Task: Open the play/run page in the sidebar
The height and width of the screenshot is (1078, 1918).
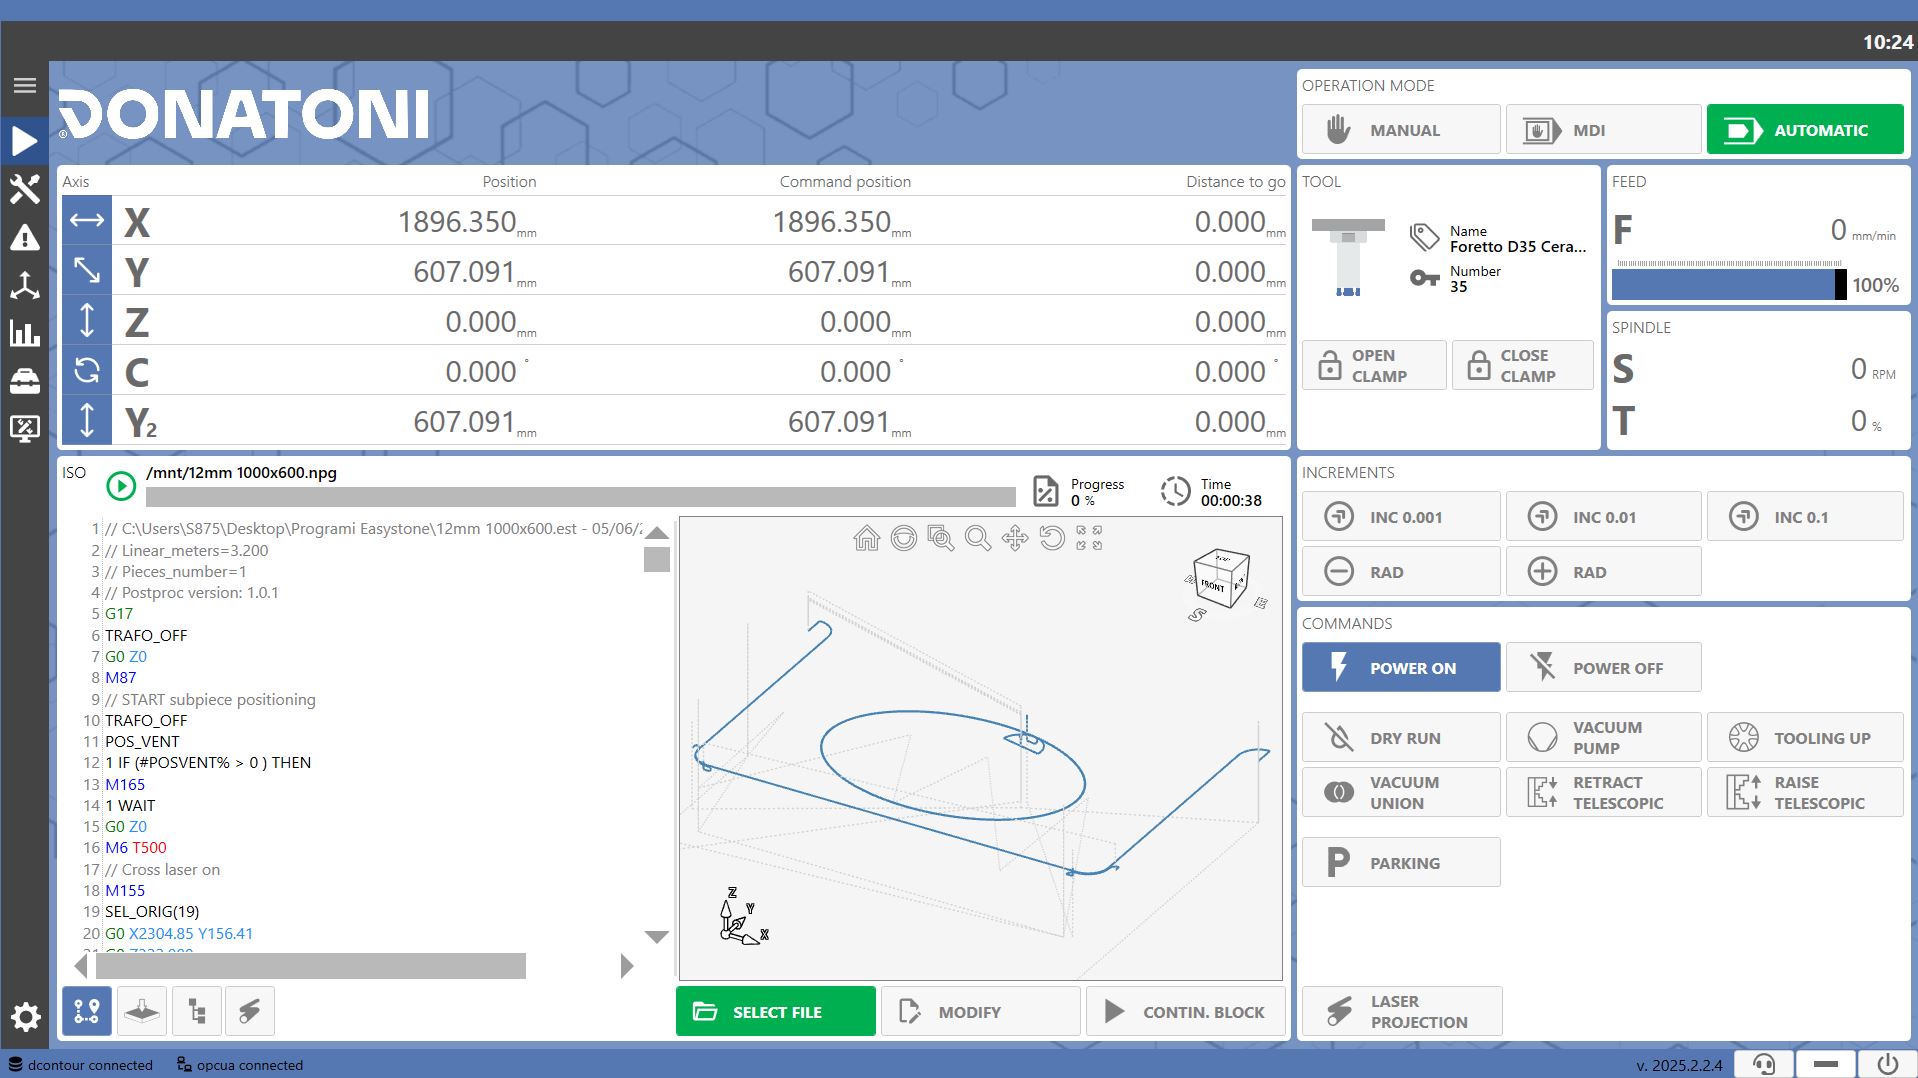Action: click(25, 141)
